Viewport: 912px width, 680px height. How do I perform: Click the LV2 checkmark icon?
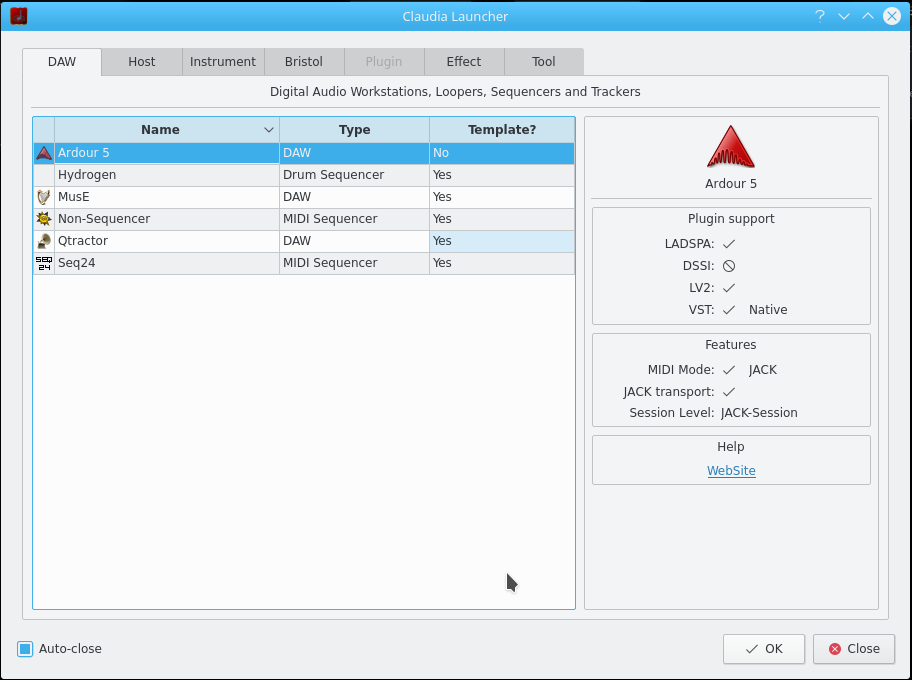click(729, 288)
